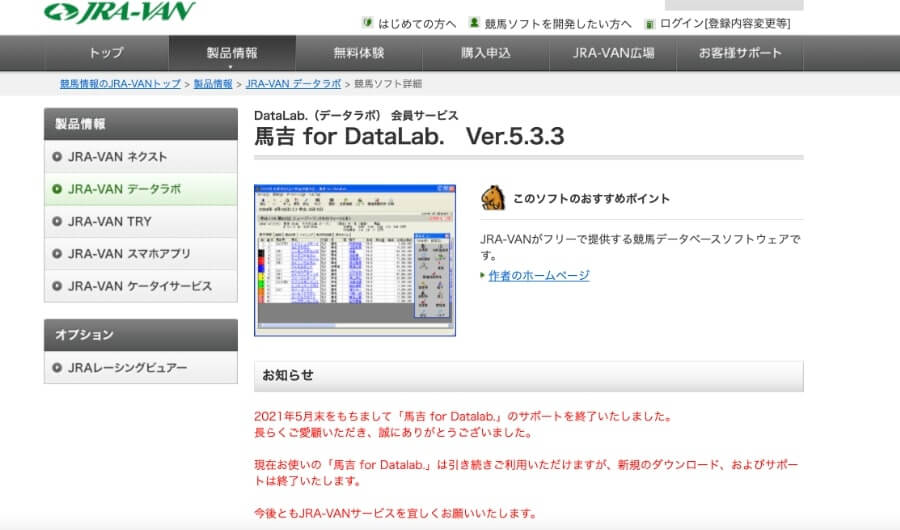Open the 作者のホームページ link
The width and height of the screenshot is (900, 530).
539,276
